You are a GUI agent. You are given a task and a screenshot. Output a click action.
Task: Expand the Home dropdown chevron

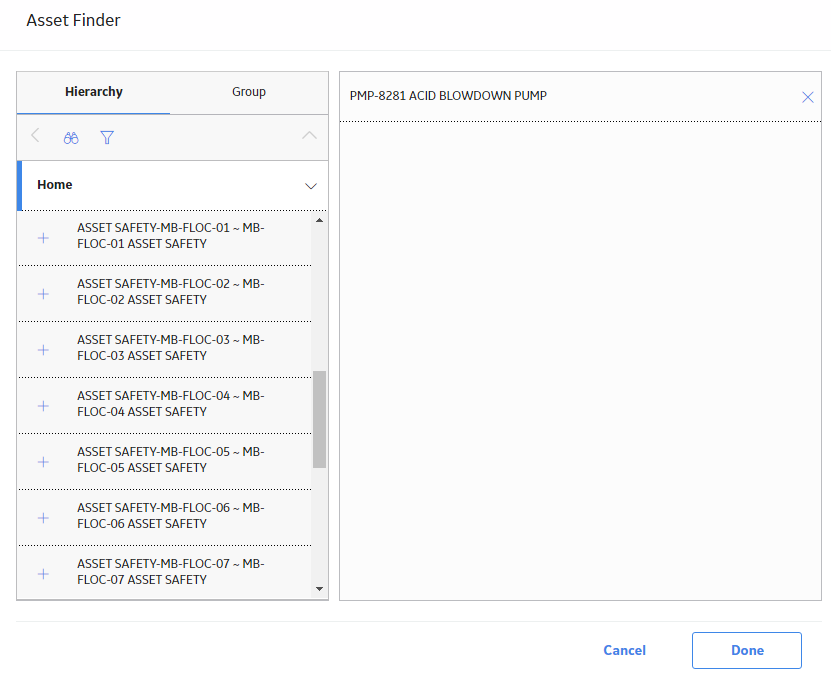(x=311, y=186)
